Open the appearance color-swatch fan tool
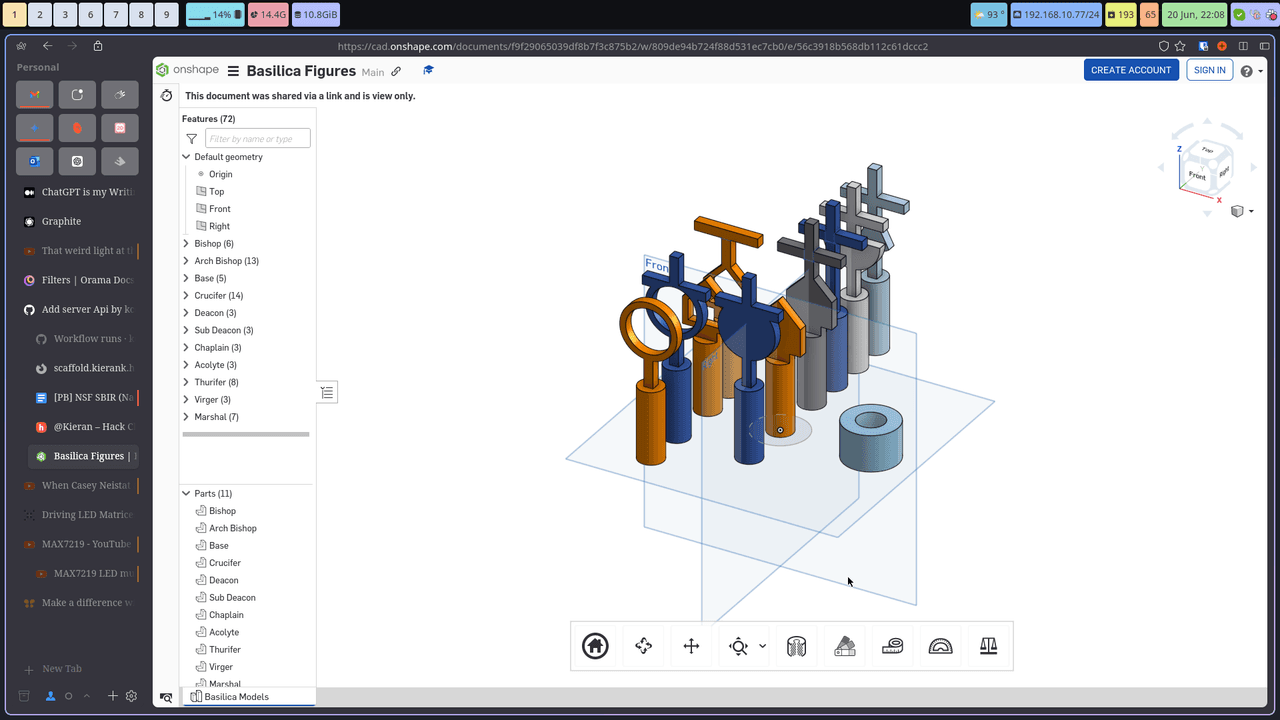Screen dimensions: 1280x720 pyautogui.click(x=845, y=646)
